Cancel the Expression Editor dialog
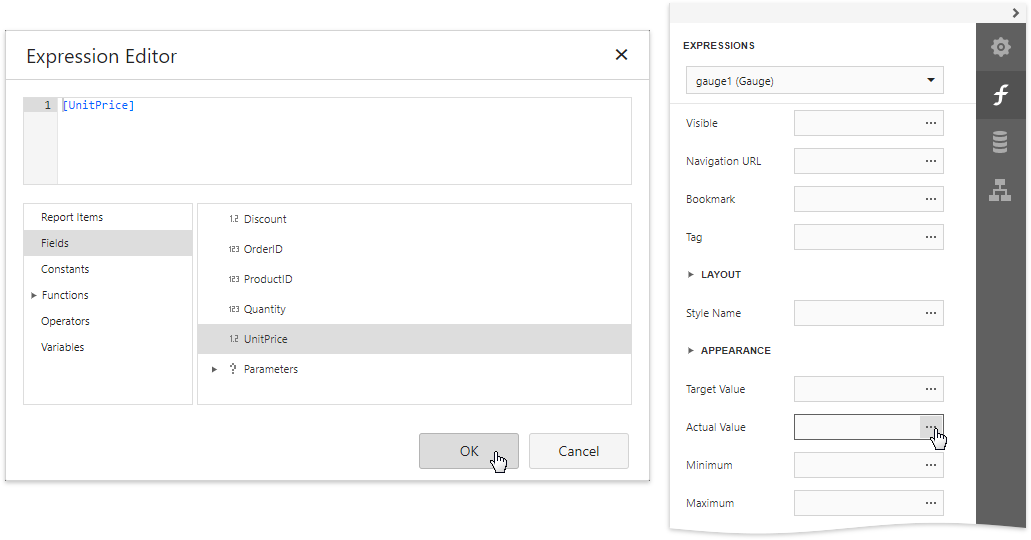This screenshot has width=1031, height=540. pyautogui.click(x=578, y=451)
